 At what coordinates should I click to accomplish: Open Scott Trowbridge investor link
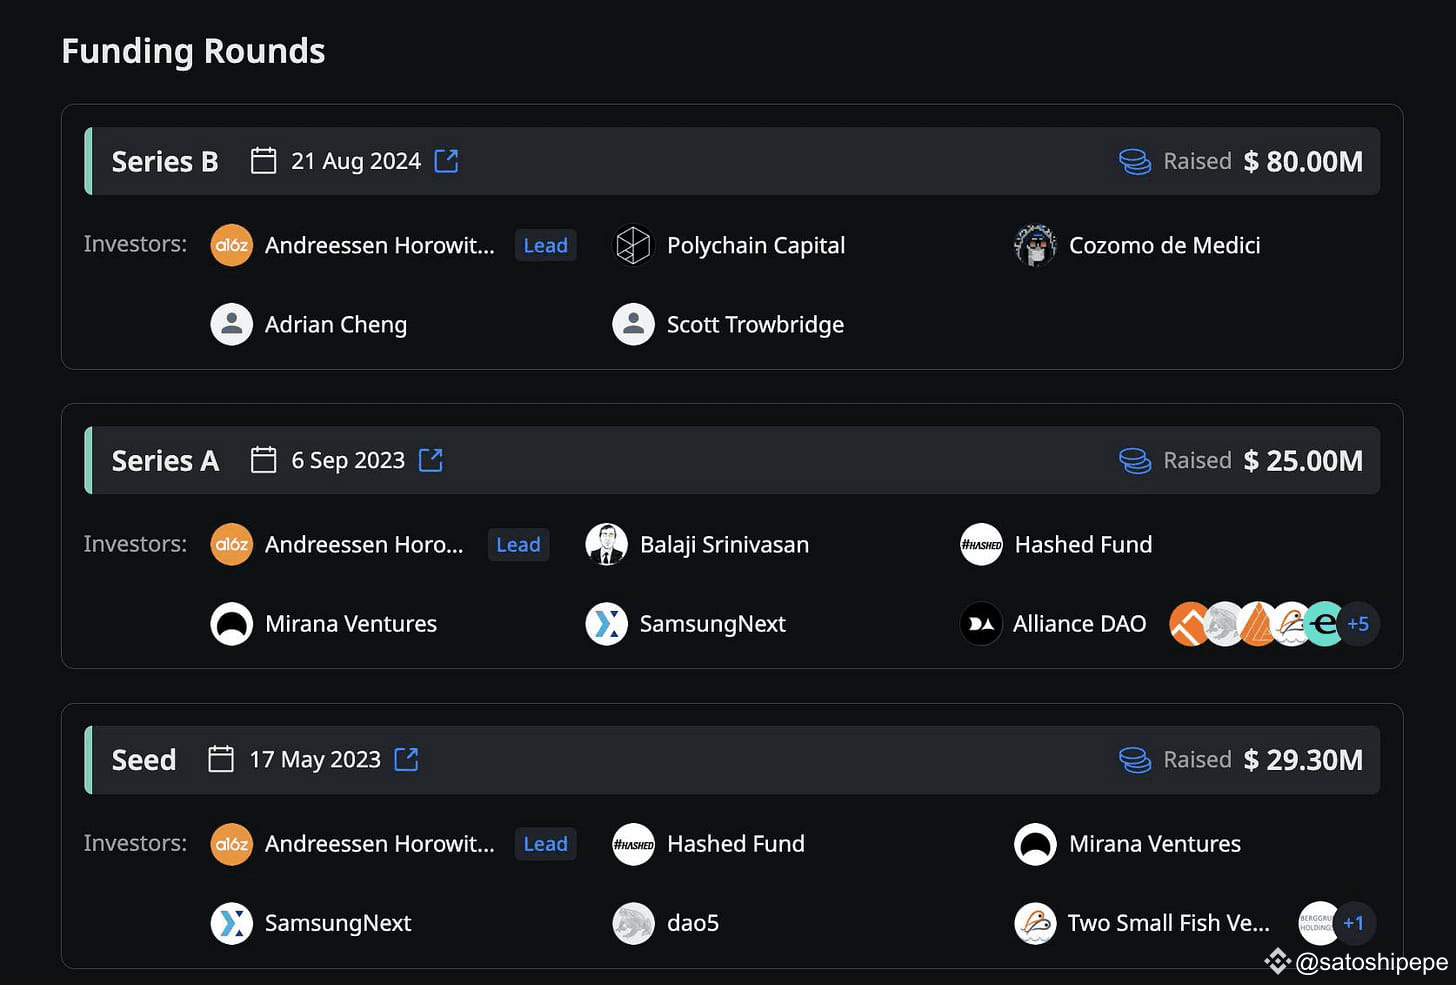755,324
